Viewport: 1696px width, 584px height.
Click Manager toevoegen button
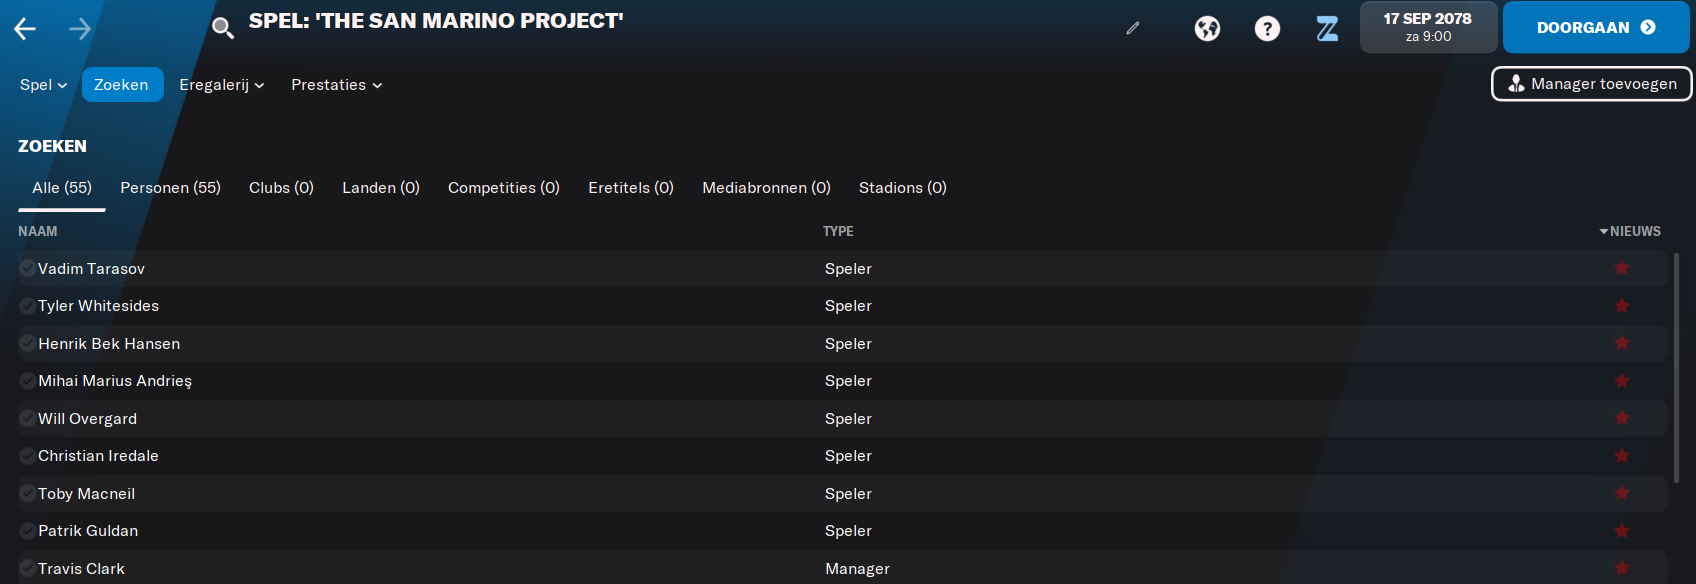1592,84
